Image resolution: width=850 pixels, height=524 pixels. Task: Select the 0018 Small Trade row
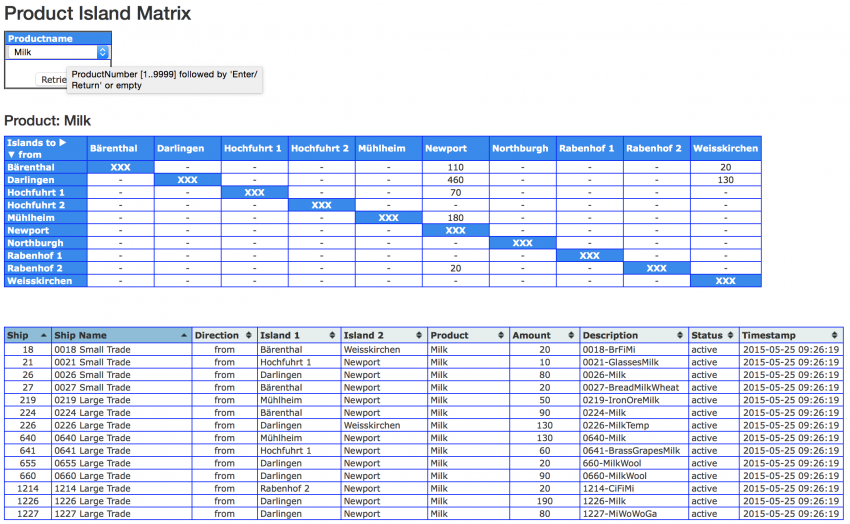click(x=423, y=350)
